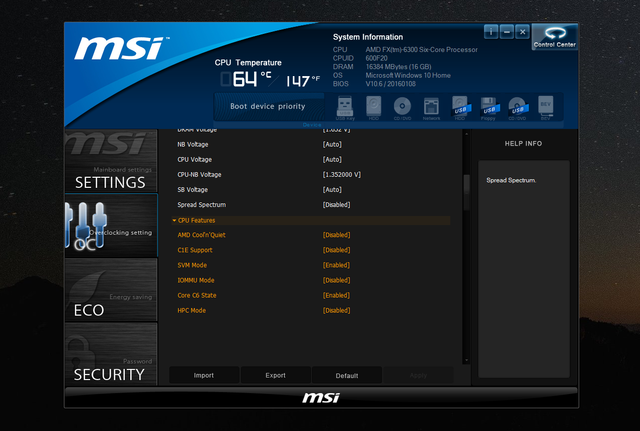The image size is (640, 431).
Task: Select the CPU Voltage label
Action: [x=194, y=160]
